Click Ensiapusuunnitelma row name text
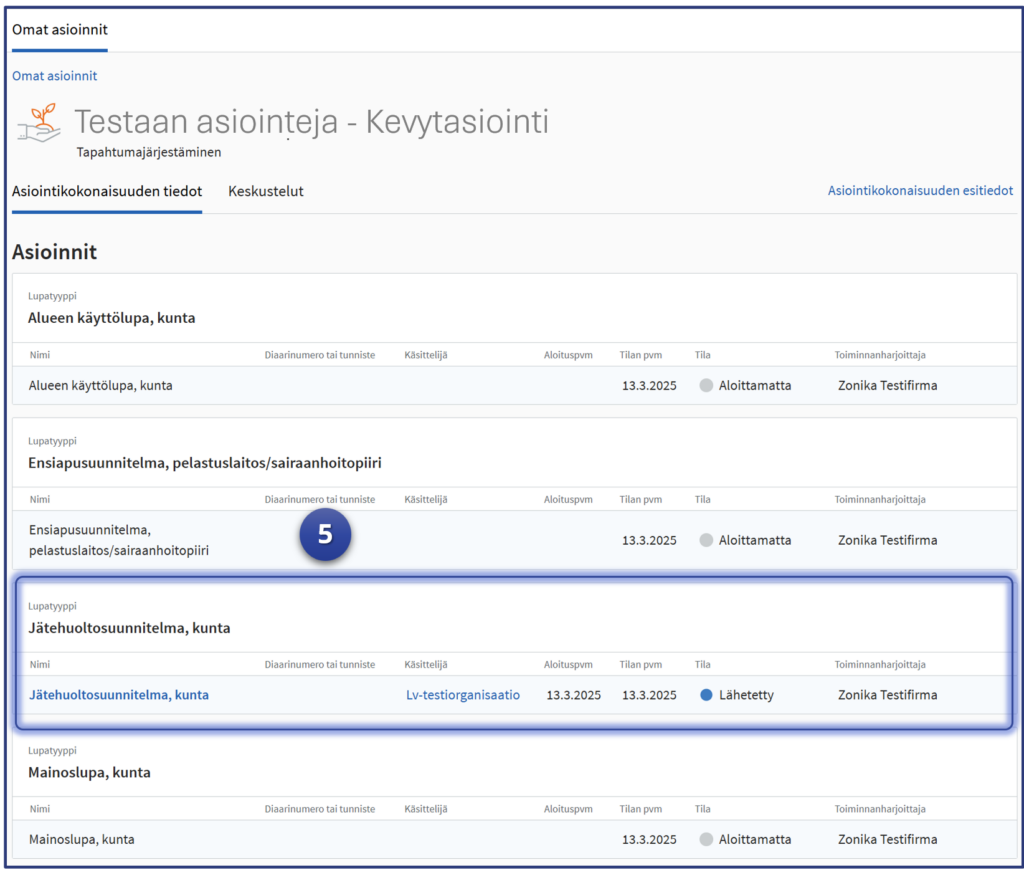Viewport: 1024px width, 870px height. coord(118,540)
